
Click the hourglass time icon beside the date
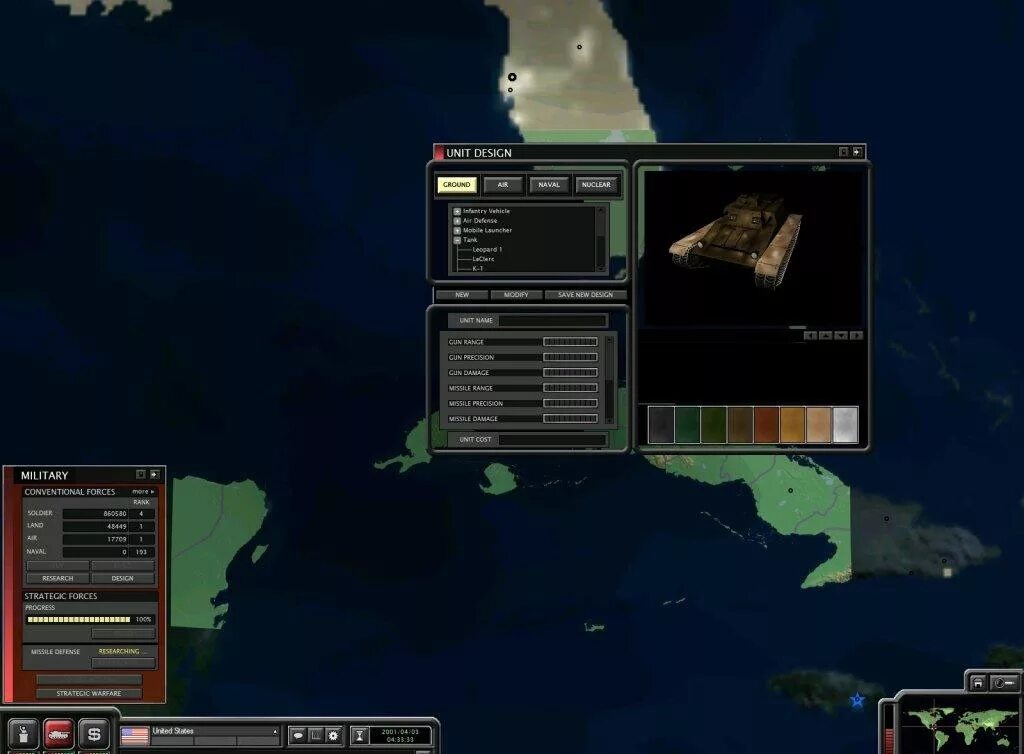(358, 734)
